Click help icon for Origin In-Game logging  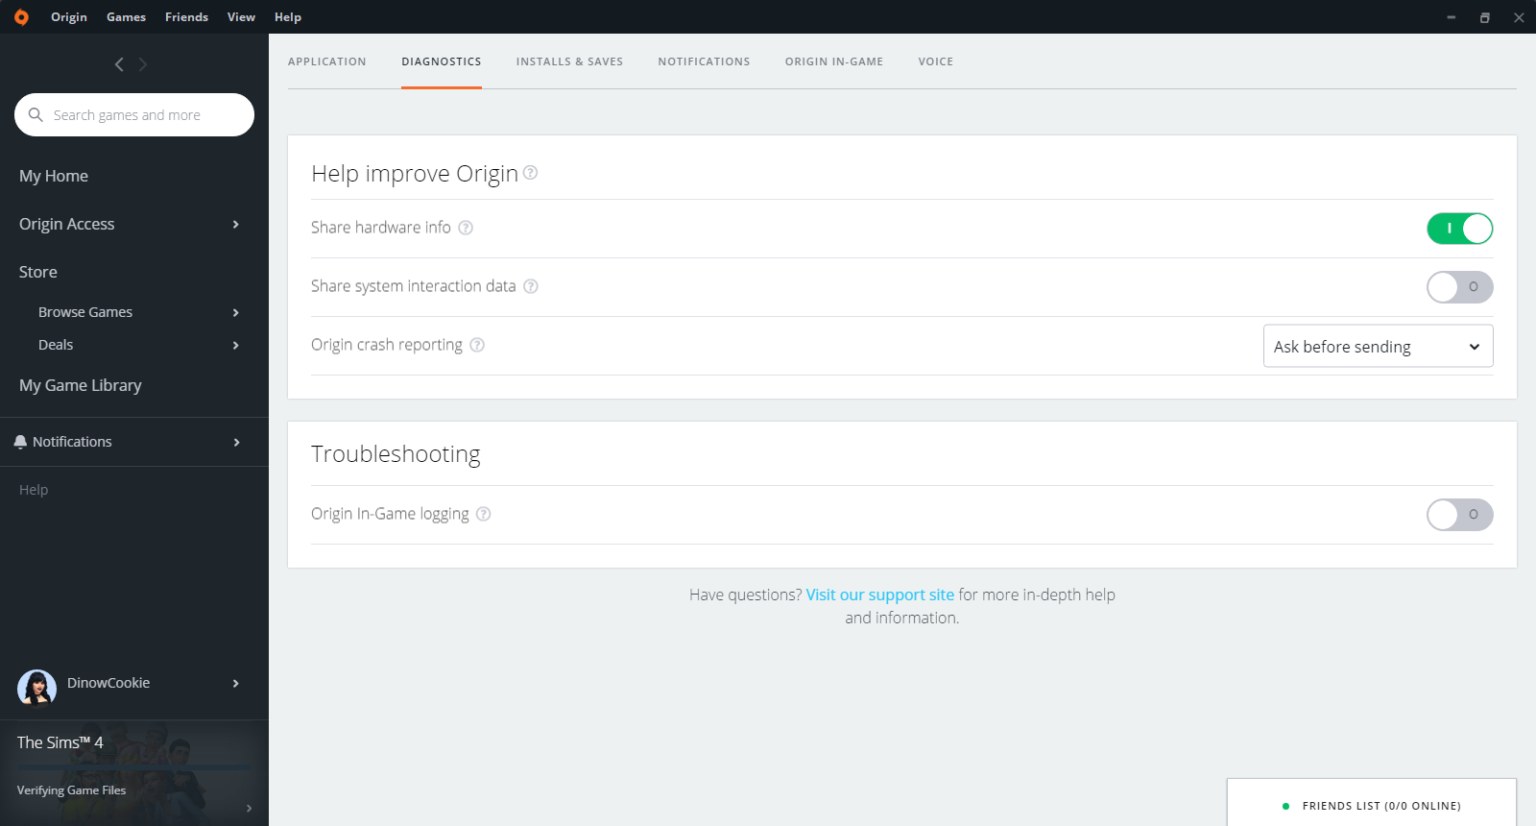tap(483, 514)
